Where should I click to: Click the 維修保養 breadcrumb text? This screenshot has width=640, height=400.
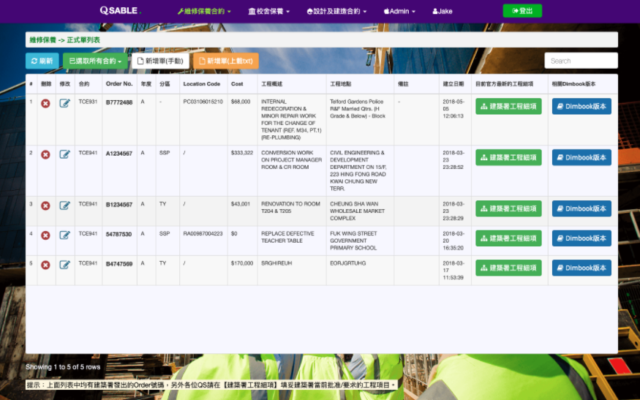[x=43, y=40]
